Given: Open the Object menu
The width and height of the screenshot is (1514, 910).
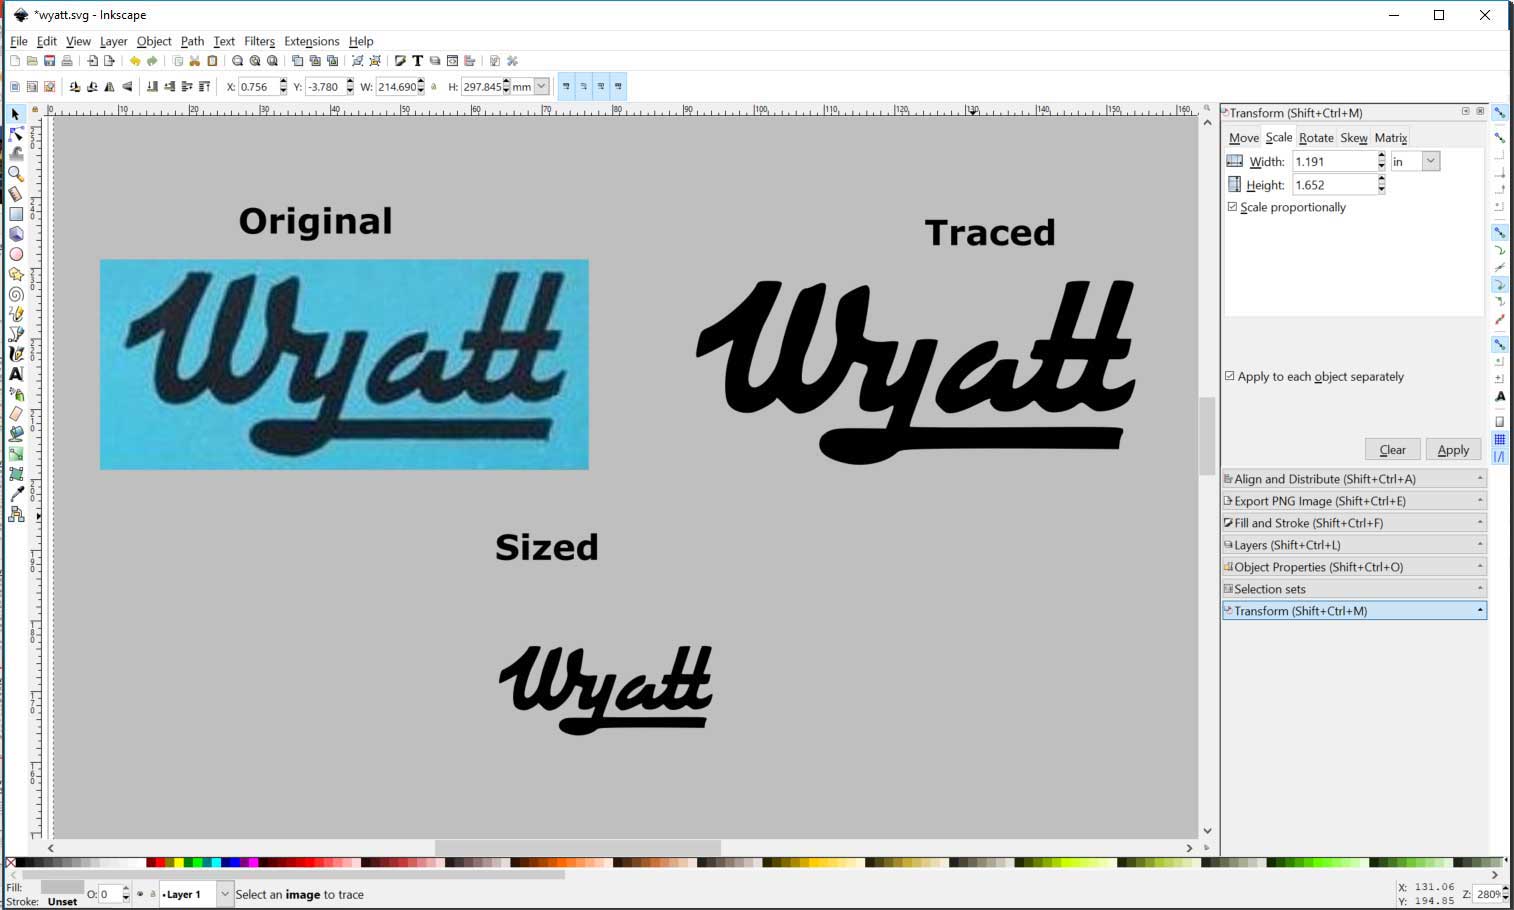Looking at the screenshot, I should click(x=154, y=41).
